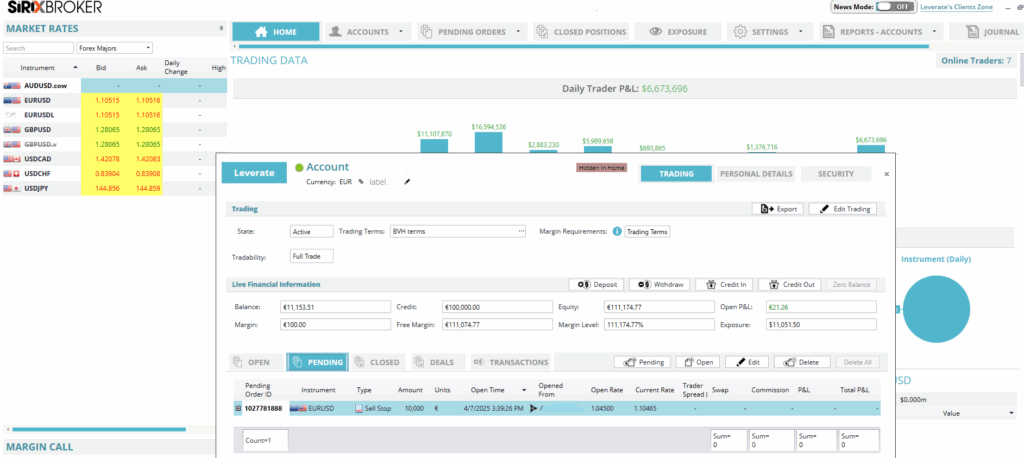Click the Market Rates search field

coord(38,47)
